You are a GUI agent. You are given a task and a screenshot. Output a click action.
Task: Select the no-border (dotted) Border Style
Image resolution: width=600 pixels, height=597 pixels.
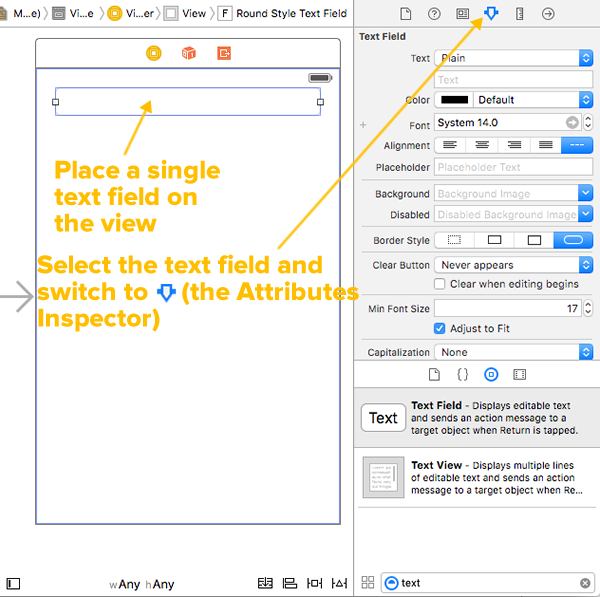[454, 240]
